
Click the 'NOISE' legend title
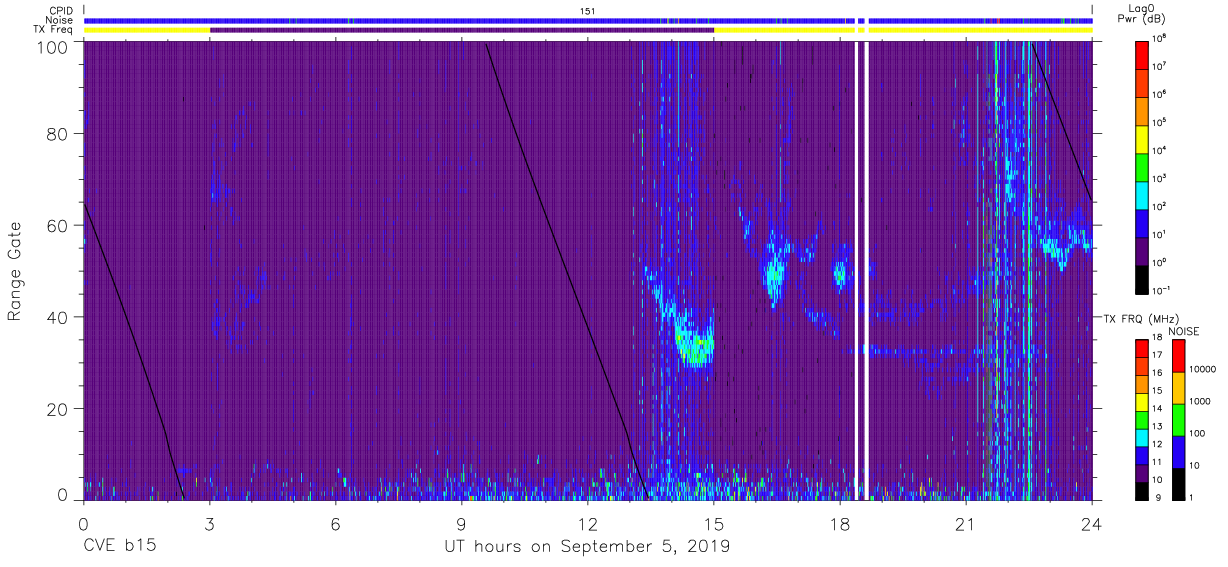[x=1184, y=330]
